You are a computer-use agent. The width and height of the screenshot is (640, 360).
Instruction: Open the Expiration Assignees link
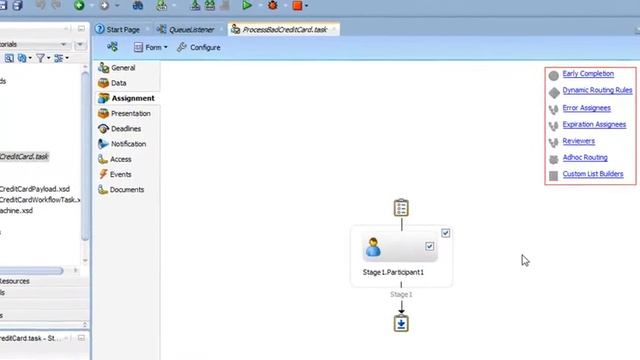pos(594,124)
